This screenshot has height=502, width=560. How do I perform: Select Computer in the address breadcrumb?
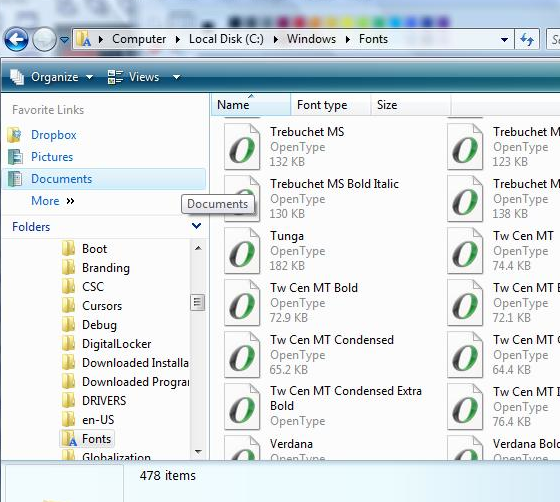point(139,39)
